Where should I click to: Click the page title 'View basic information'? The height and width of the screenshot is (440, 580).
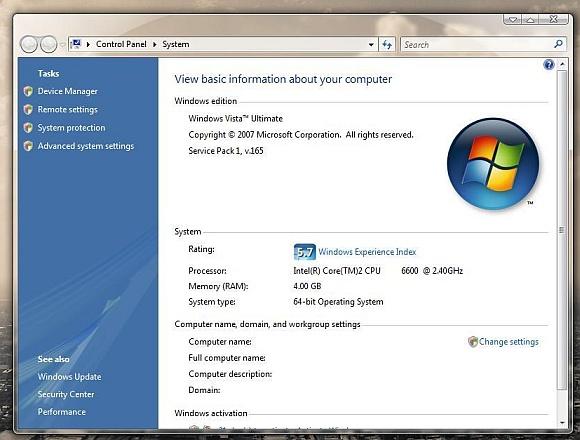[283, 79]
